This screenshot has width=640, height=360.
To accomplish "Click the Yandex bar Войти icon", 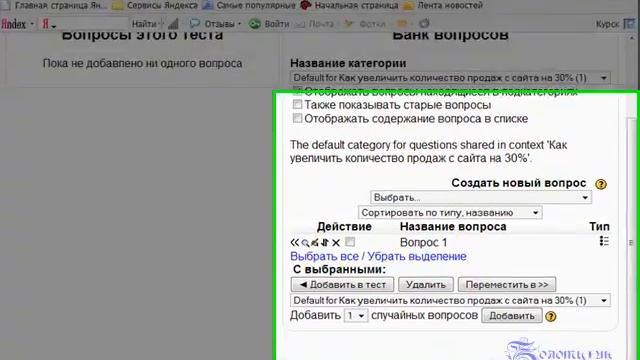I will click(x=255, y=24).
